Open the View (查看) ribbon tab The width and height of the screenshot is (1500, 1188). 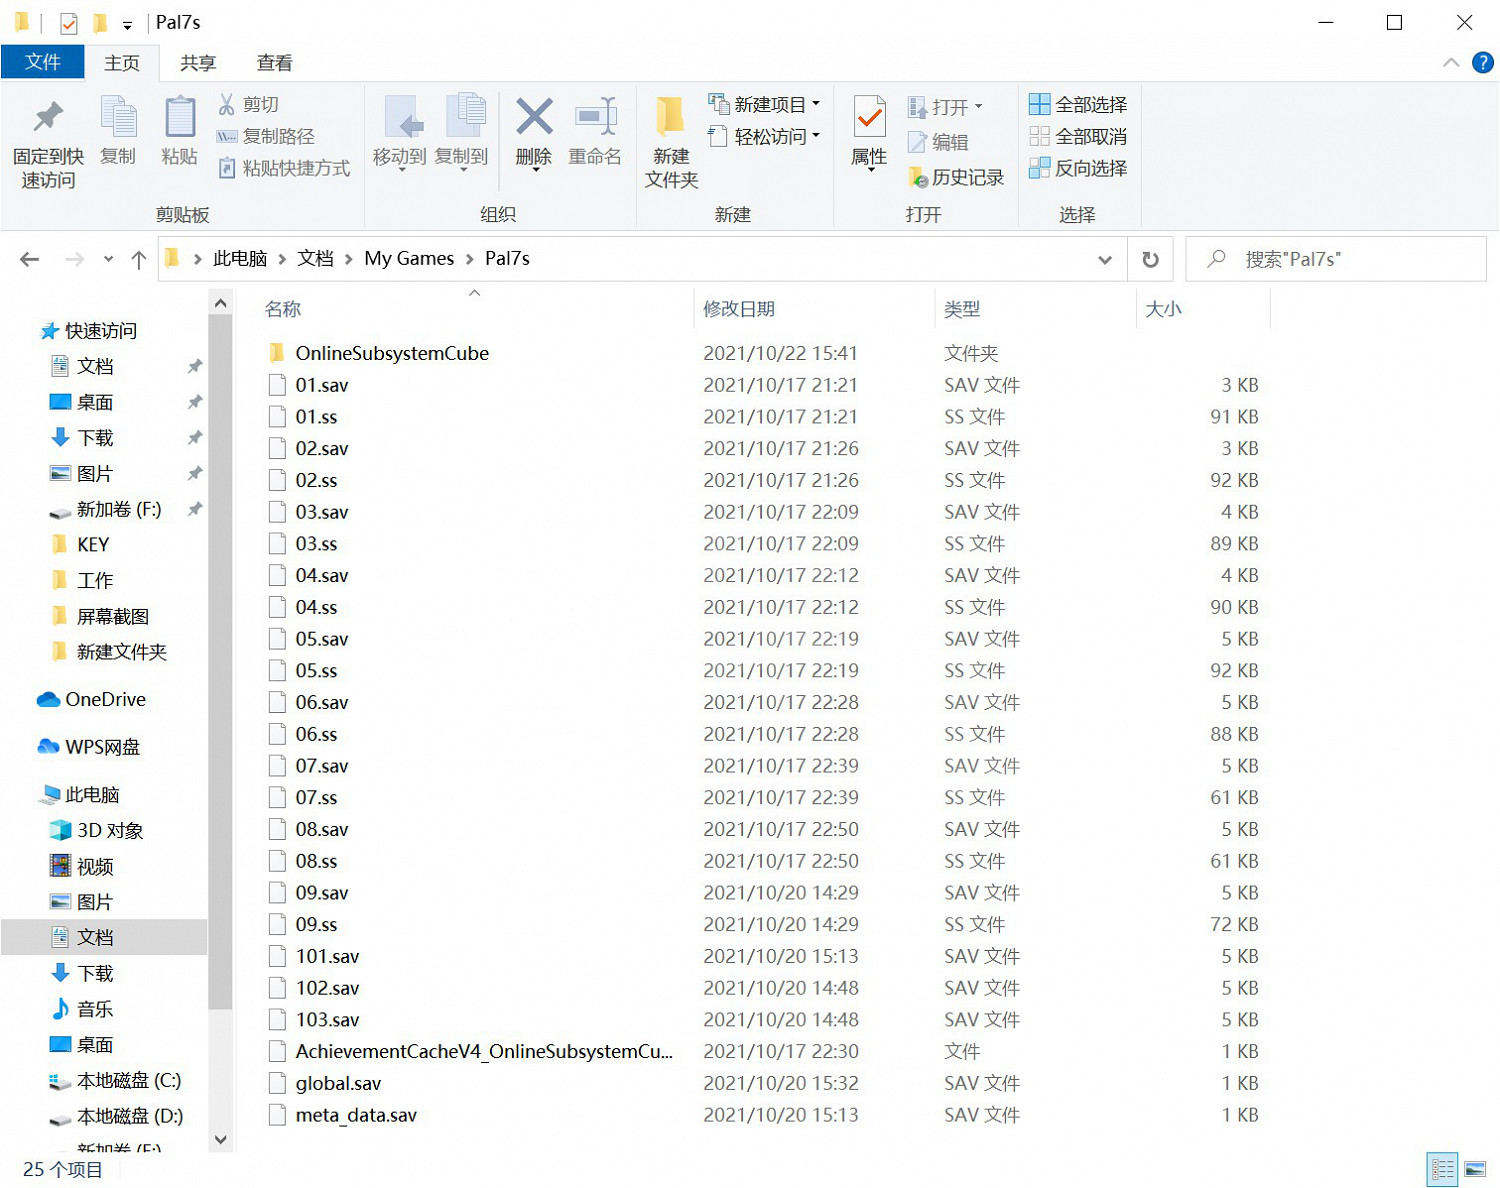pyautogui.click(x=274, y=63)
